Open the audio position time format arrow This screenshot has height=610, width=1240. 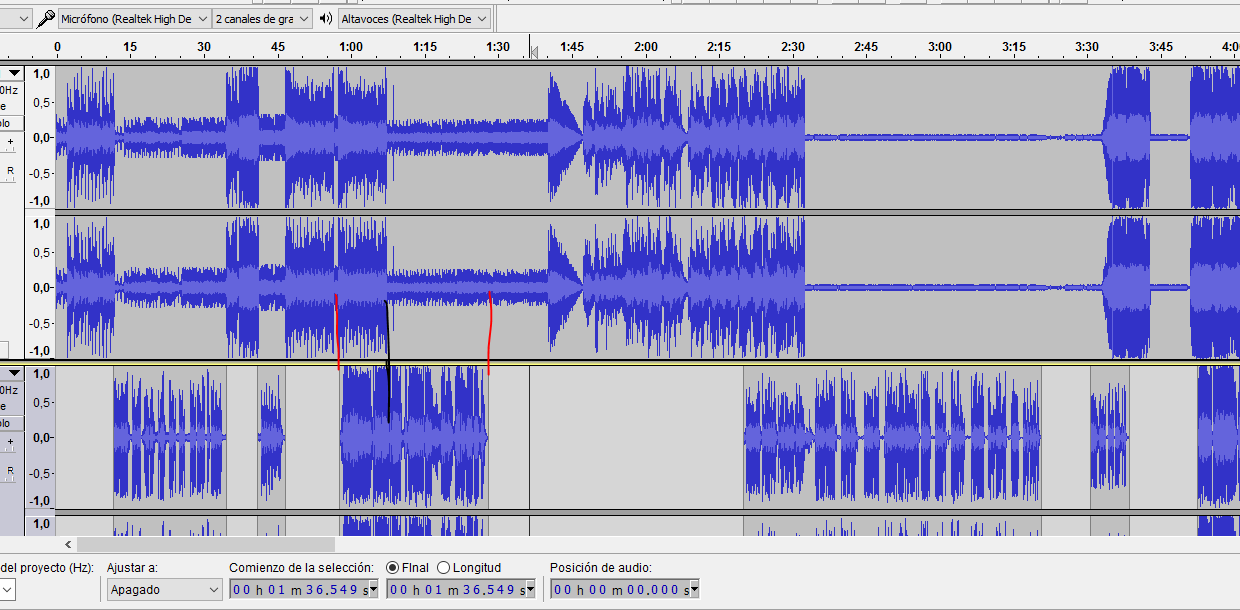694,590
